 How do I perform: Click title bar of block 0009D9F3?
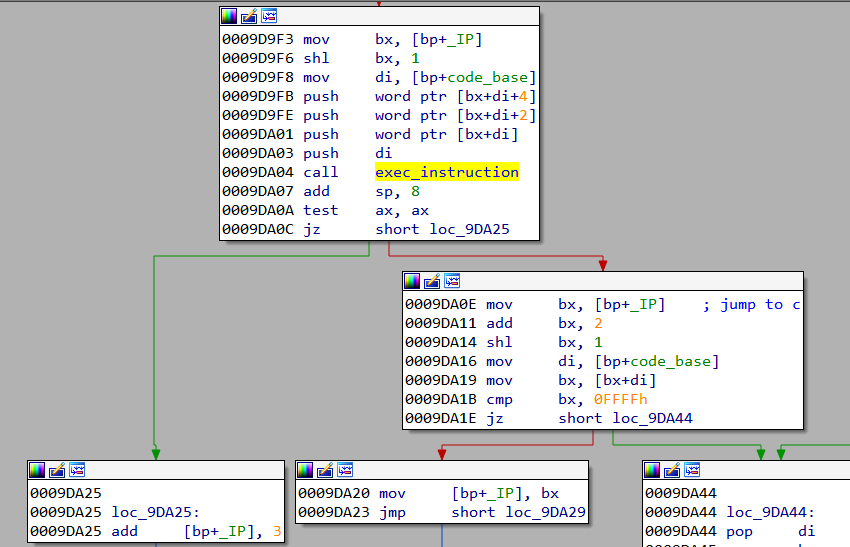379,16
